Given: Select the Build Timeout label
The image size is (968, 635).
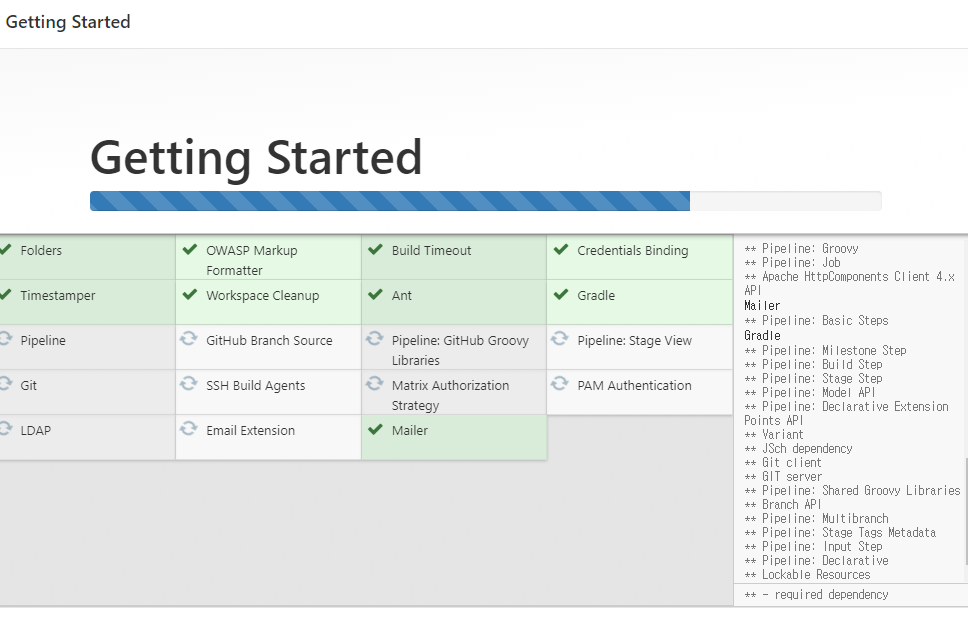Looking at the screenshot, I should (x=432, y=251).
